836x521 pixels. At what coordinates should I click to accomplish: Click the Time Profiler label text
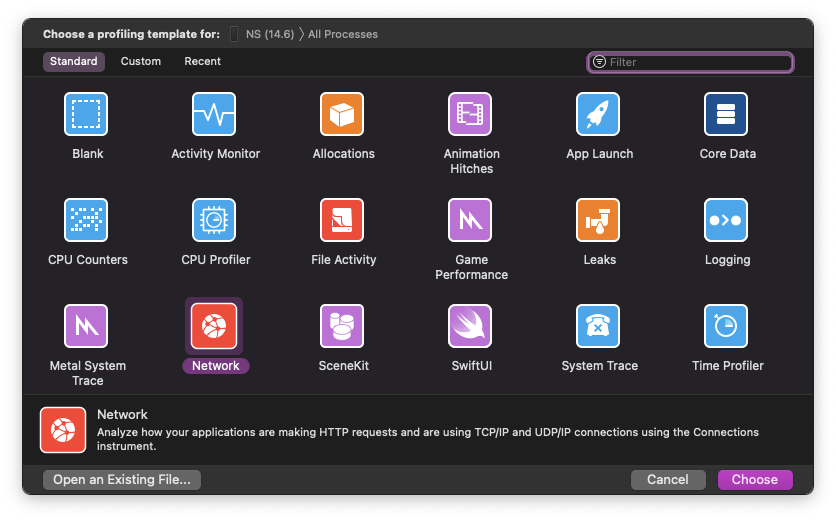pos(727,366)
